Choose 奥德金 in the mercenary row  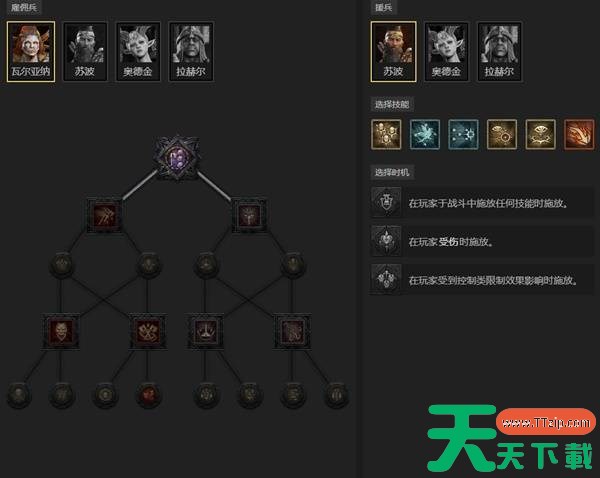138,51
